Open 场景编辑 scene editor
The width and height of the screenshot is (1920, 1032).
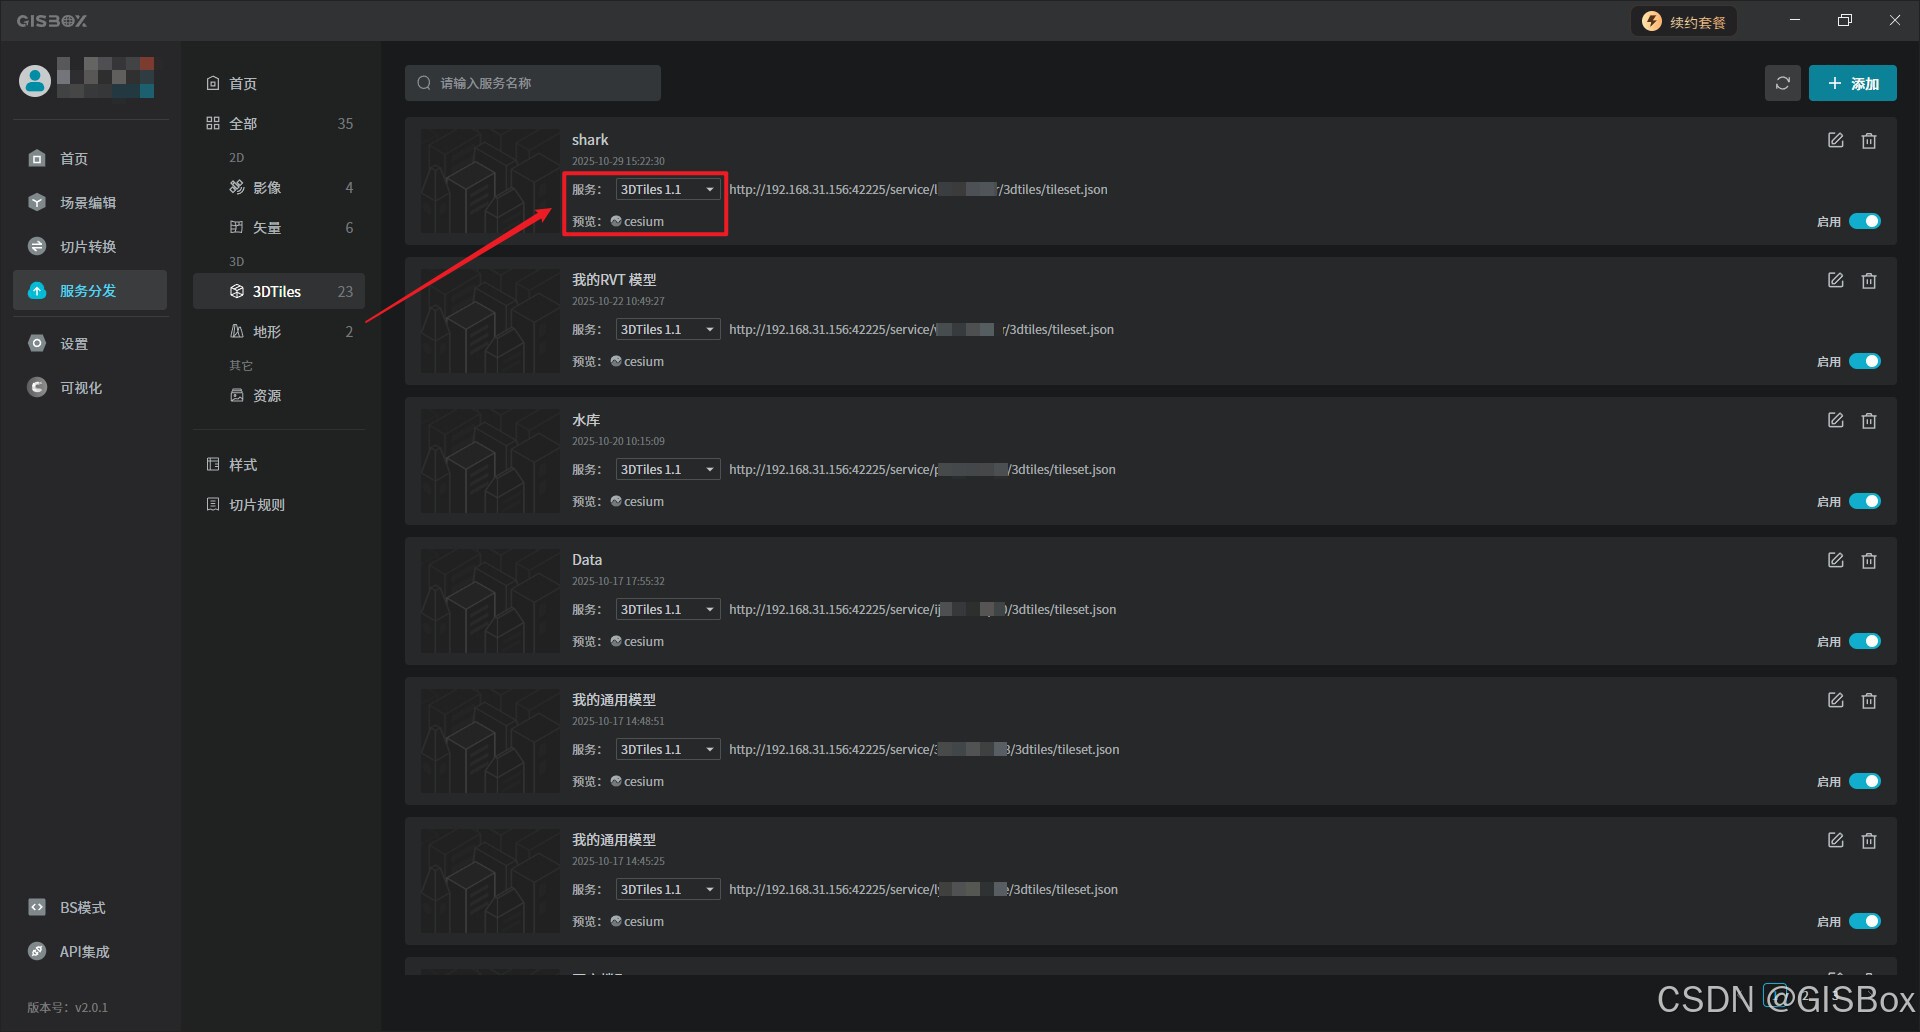click(90, 202)
